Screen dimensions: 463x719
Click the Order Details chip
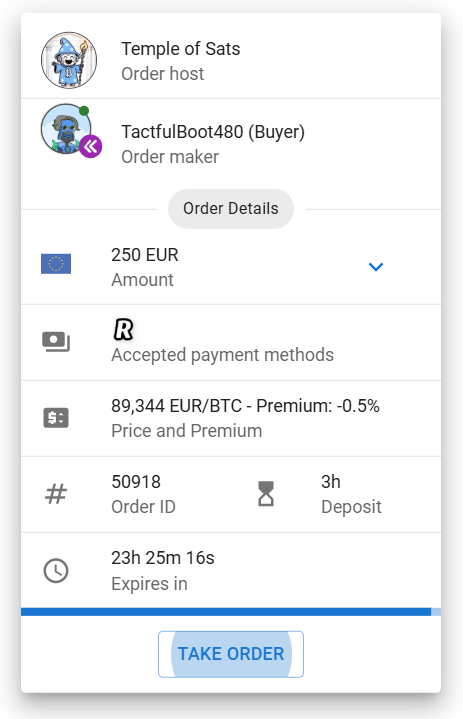(x=231, y=209)
